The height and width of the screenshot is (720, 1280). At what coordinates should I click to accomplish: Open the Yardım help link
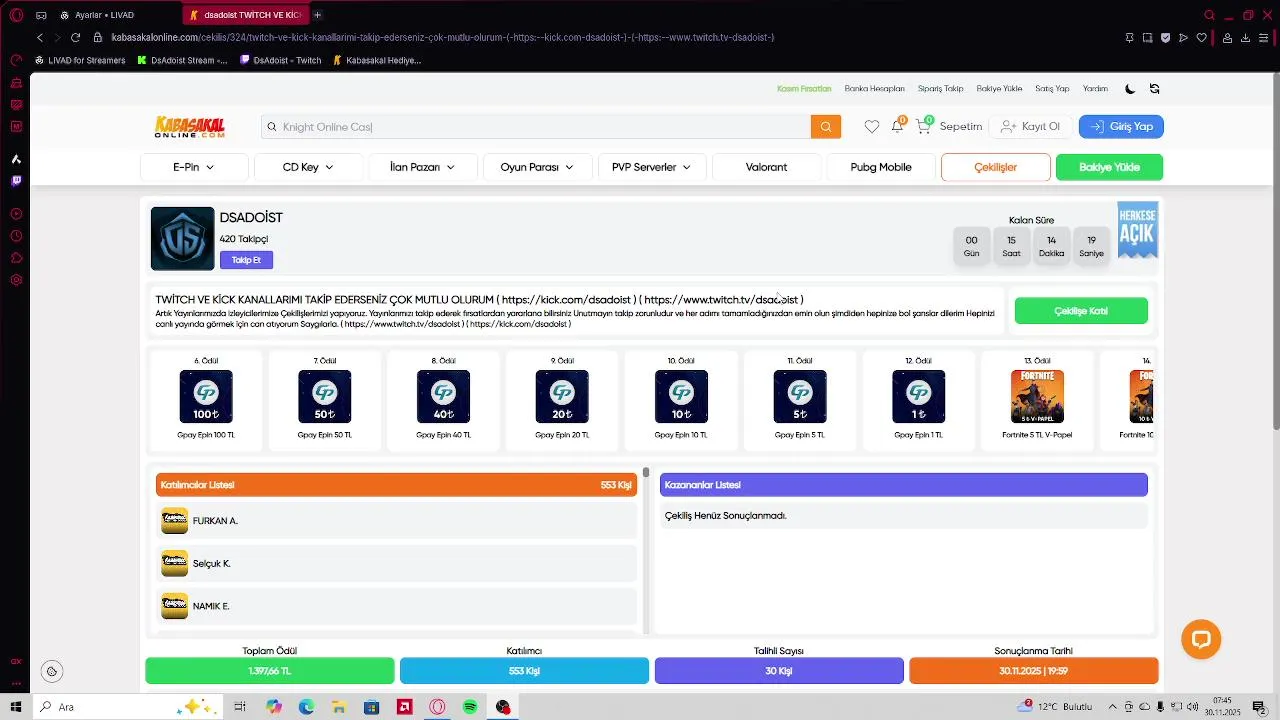click(x=1095, y=89)
